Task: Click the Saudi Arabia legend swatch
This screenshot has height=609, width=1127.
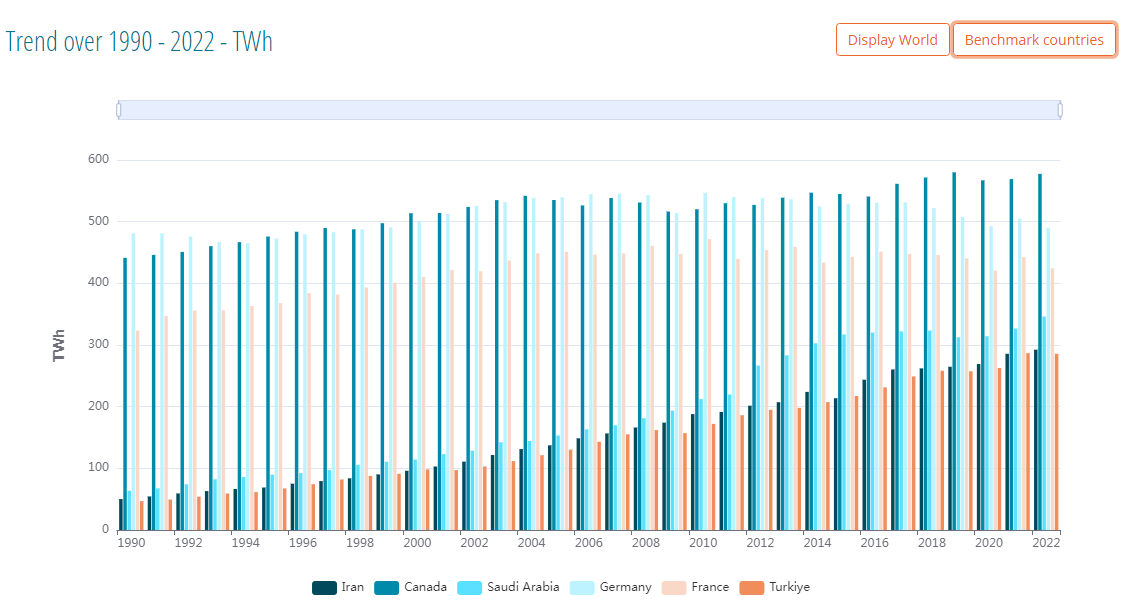Action: click(x=469, y=588)
